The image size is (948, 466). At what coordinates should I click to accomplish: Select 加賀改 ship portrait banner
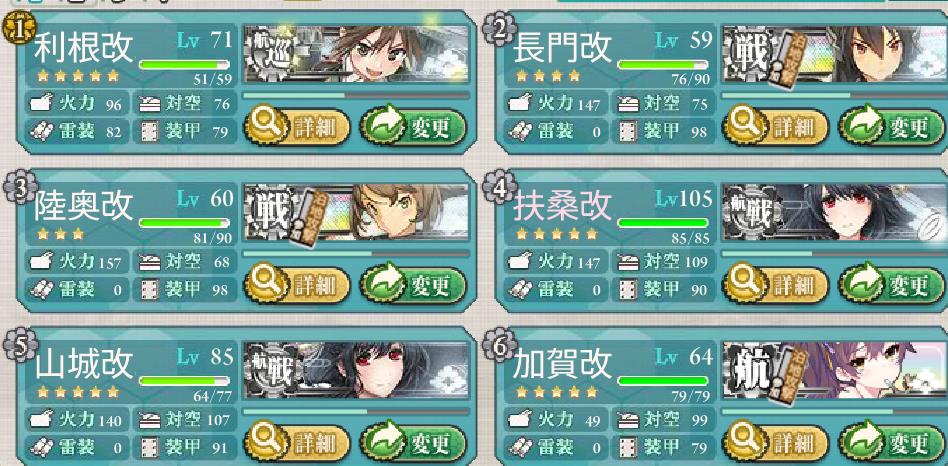point(834,370)
